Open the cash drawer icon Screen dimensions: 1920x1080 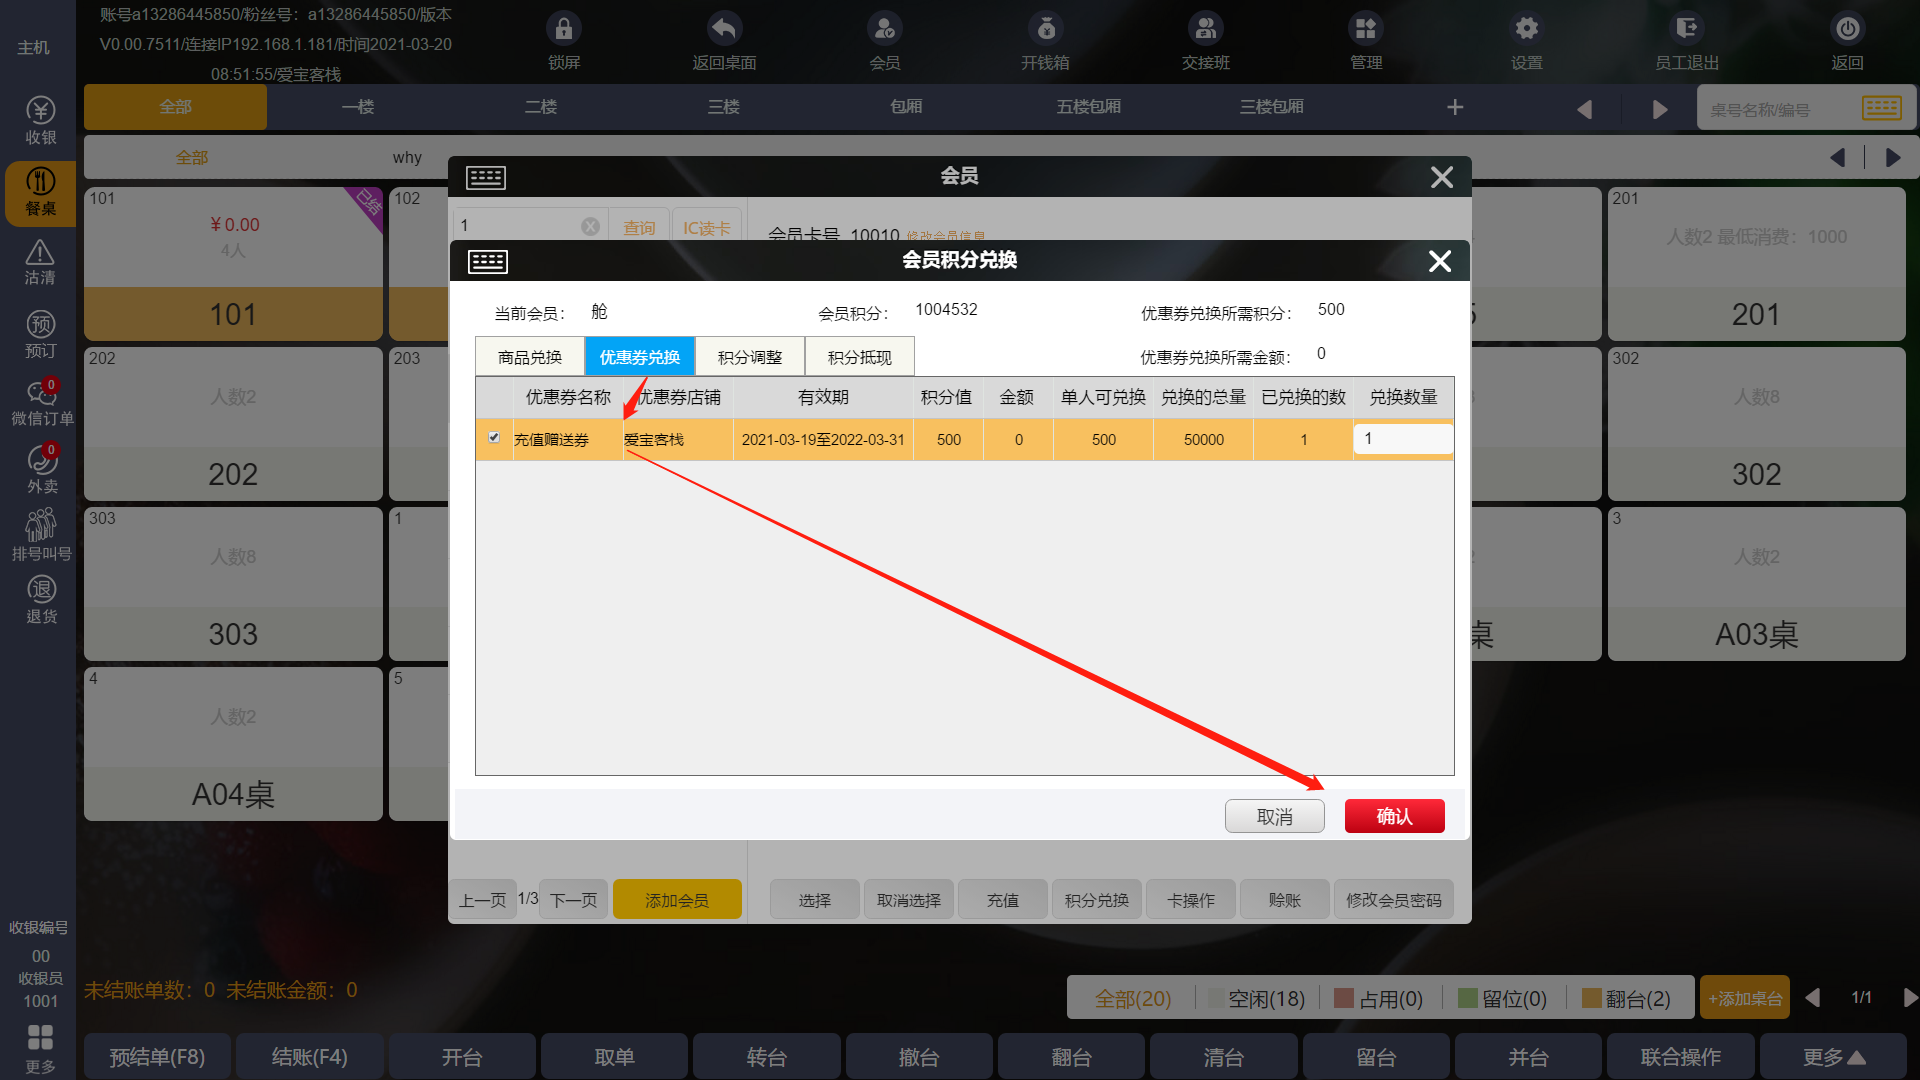(x=1045, y=29)
